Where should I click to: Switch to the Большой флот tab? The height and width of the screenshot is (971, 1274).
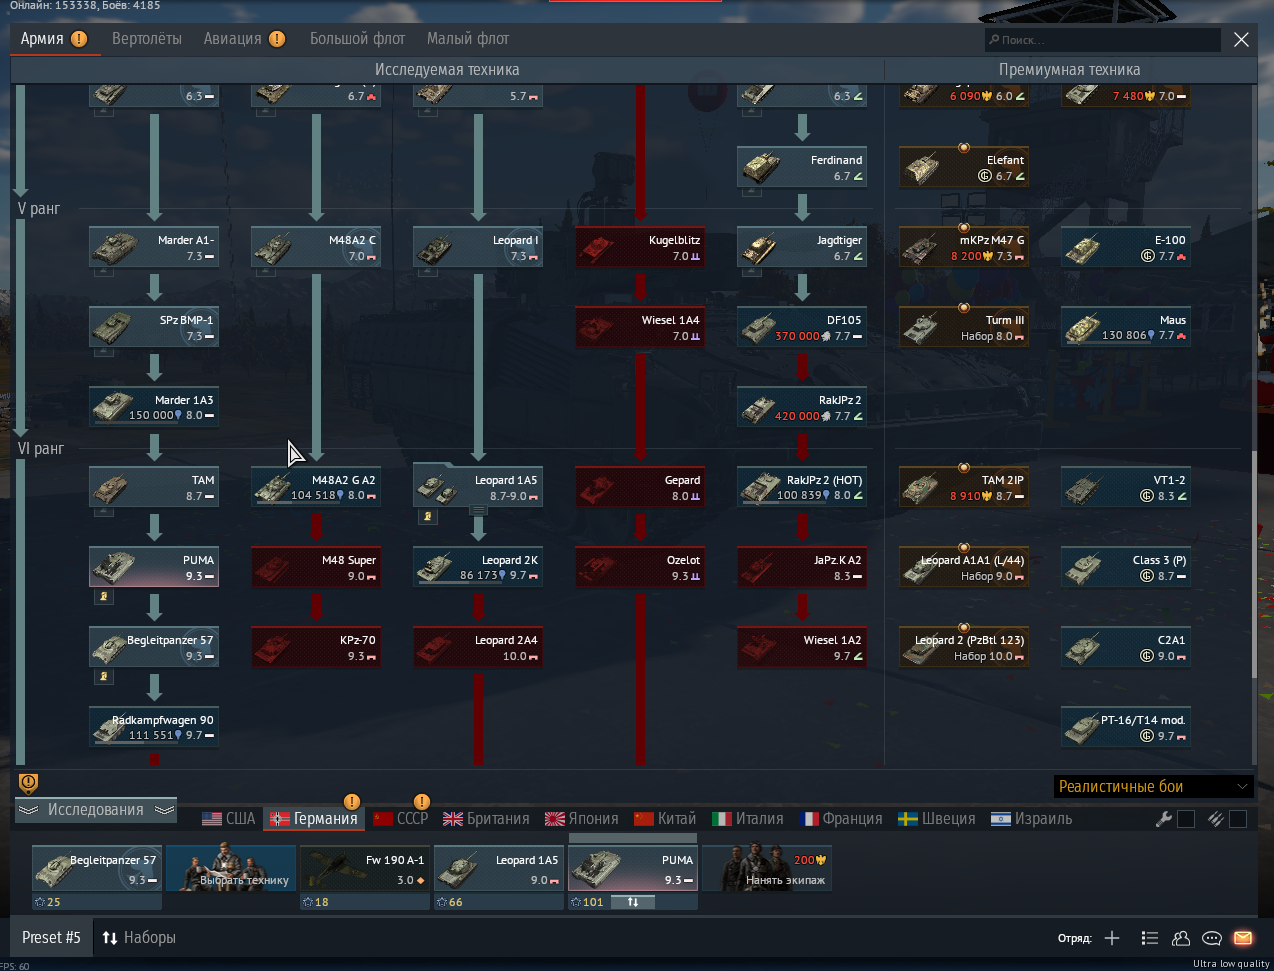coord(357,39)
